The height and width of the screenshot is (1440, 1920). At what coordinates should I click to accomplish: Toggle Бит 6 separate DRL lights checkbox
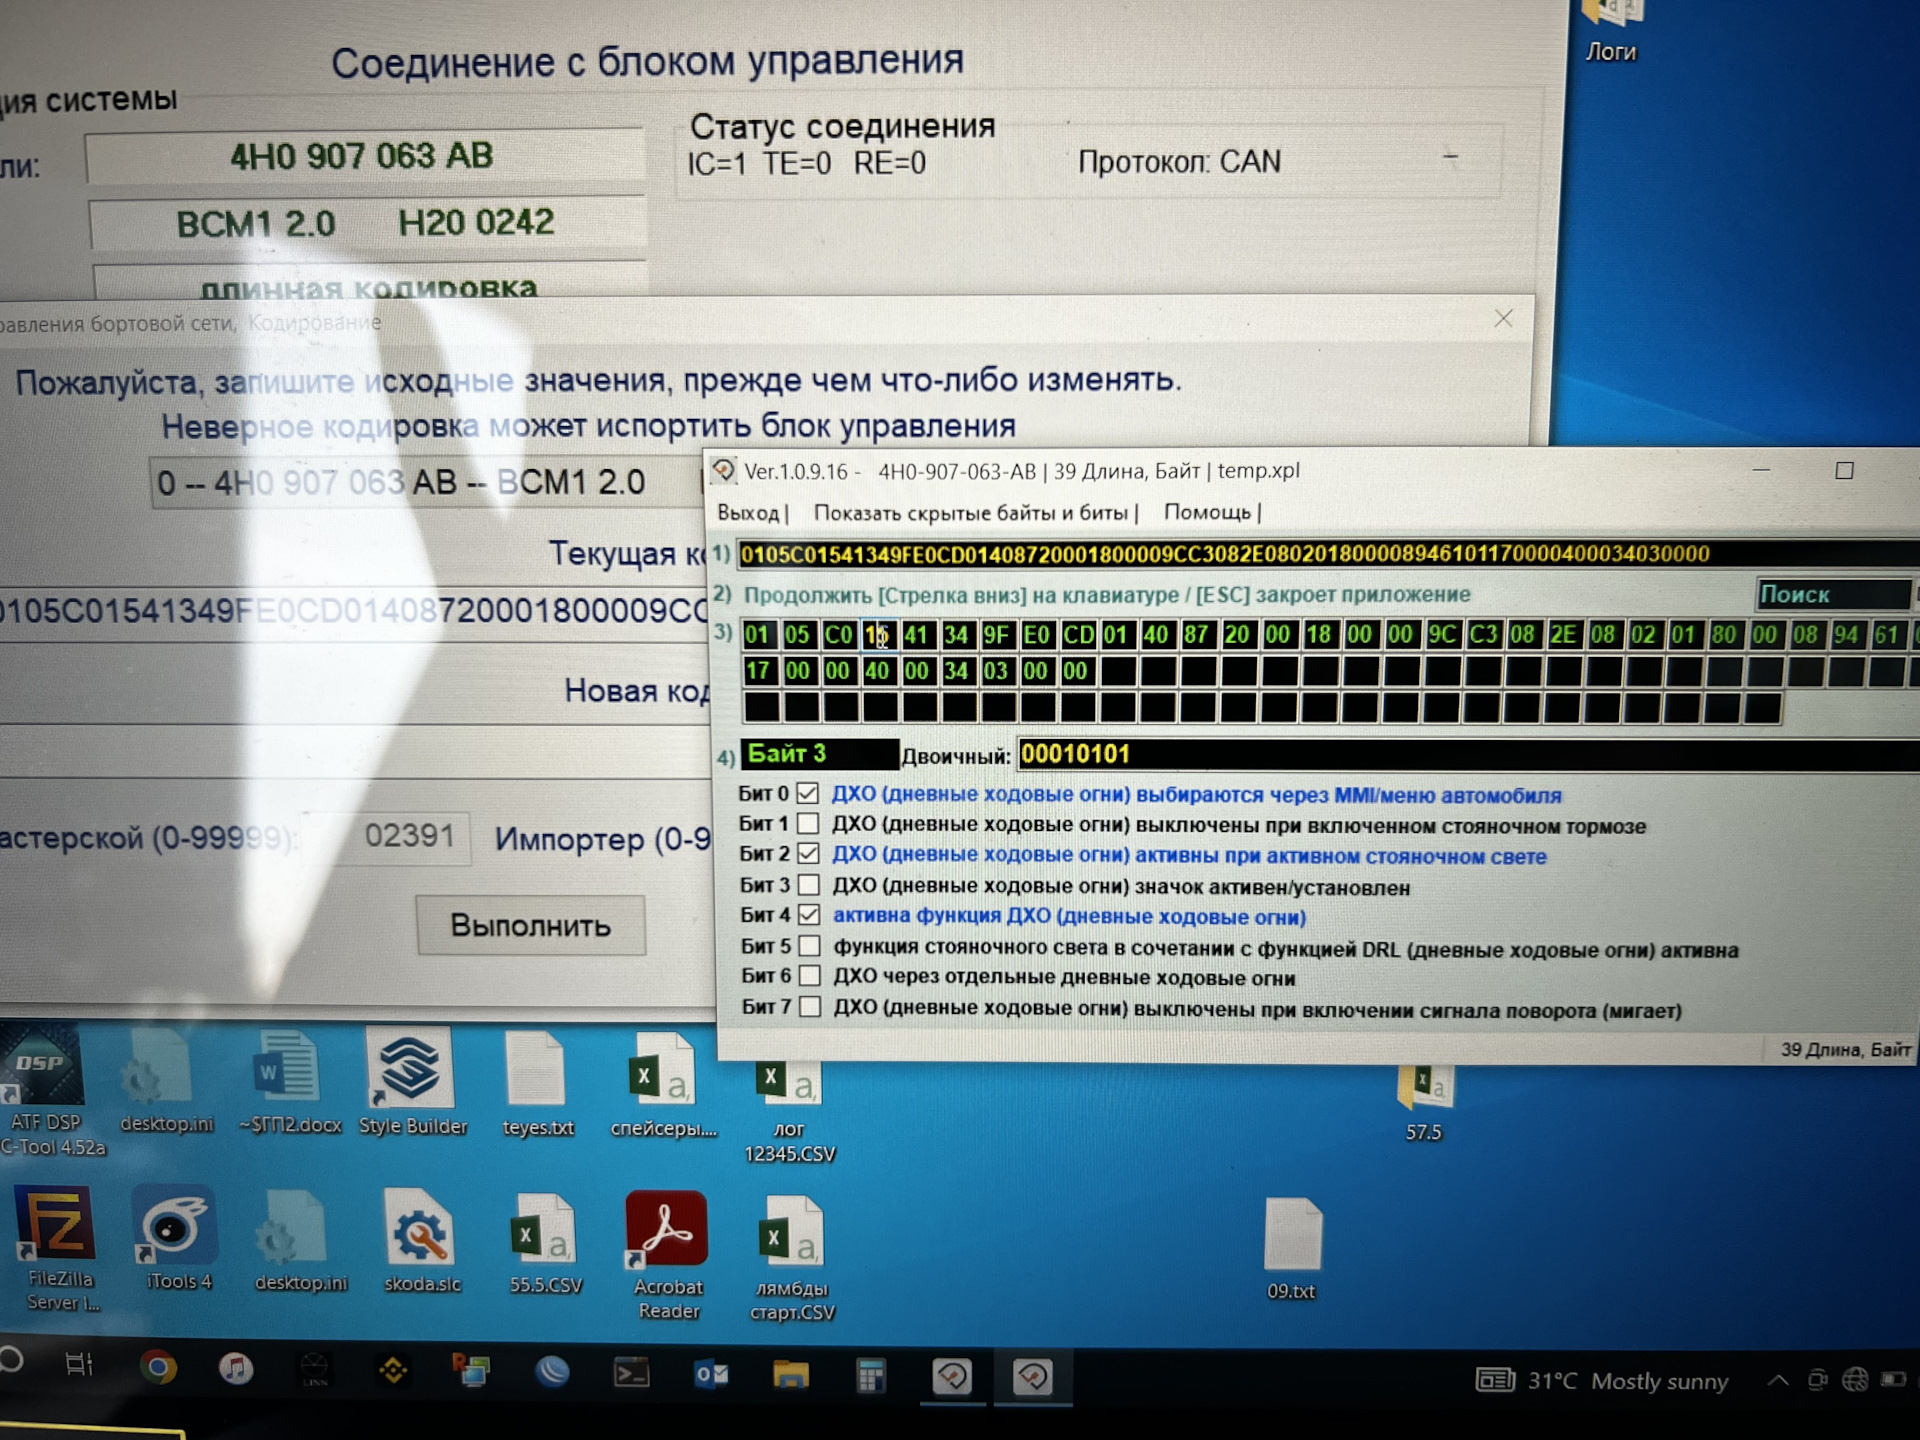[x=810, y=976]
